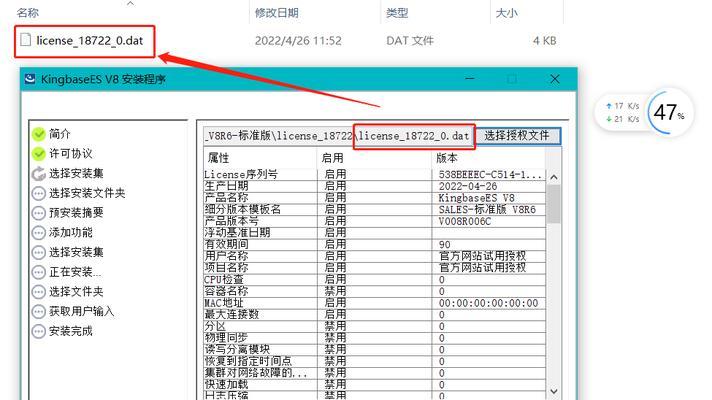
Task: Sort by 名称 column in Explorer
Action: pyautogui.click(x=28, y=13)
